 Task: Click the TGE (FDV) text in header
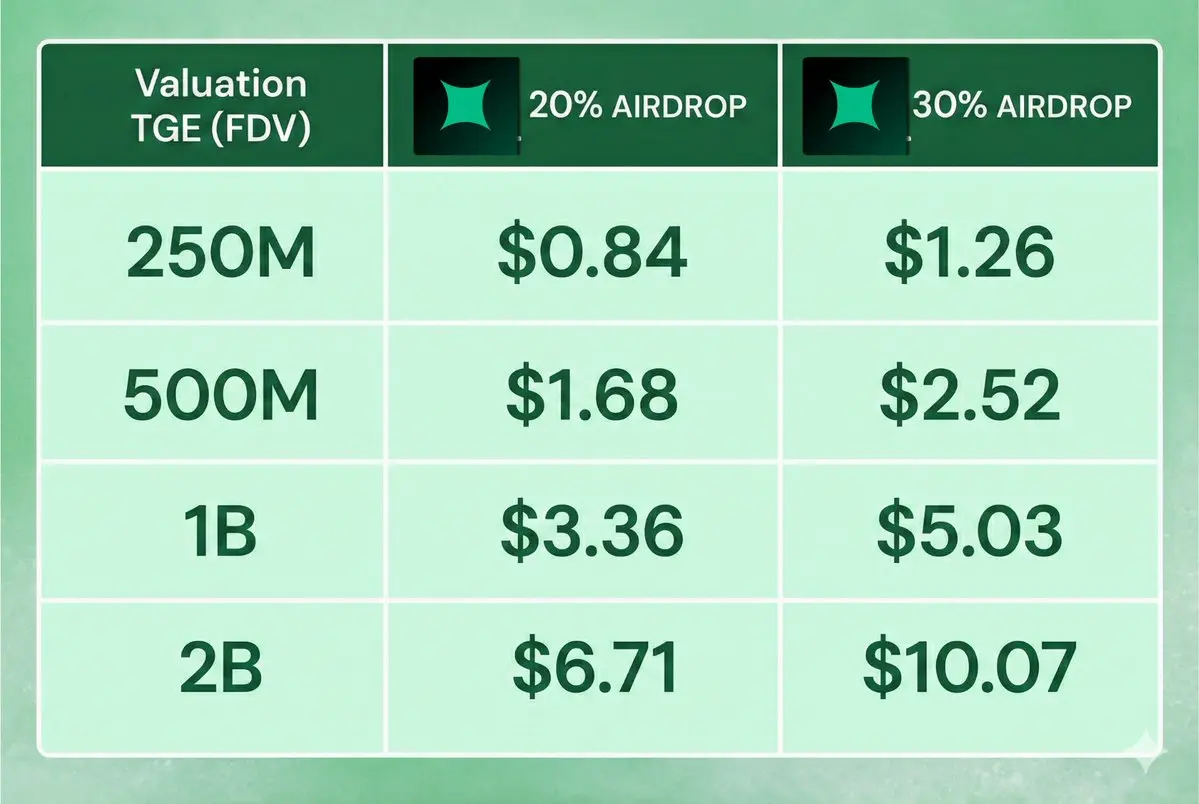point(221,128)
